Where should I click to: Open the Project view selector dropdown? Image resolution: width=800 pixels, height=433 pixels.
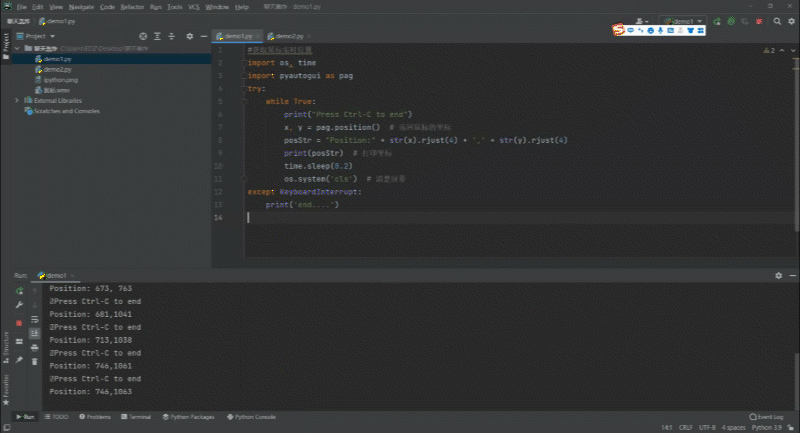click(x=36, y=36)
